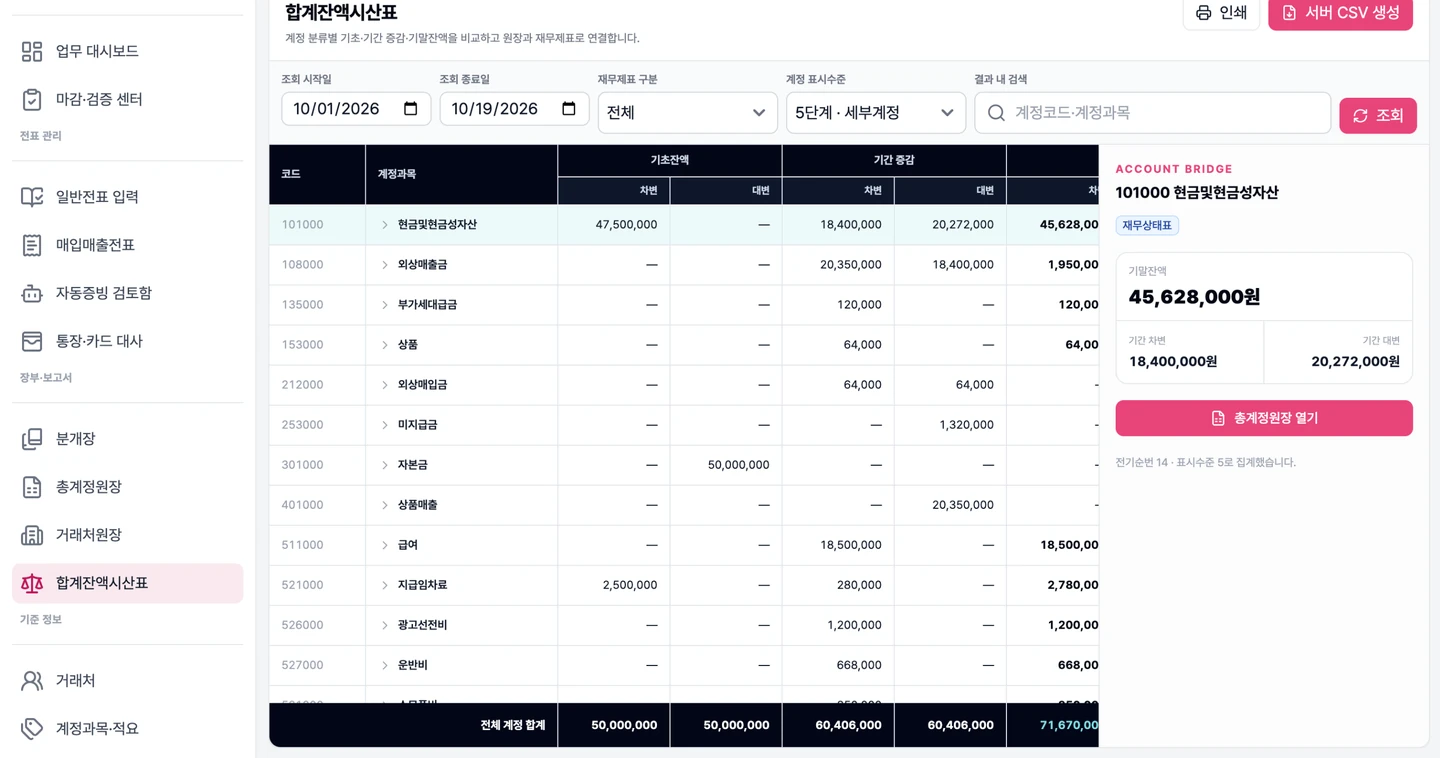Click the 20,272,000원 기간 대변 value
Image resolution: width=1440 pixels, height=758 pixels.
click(x=1355, y=362)
